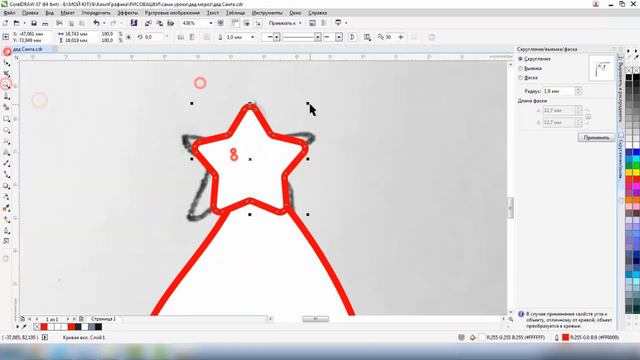Open the application launcher dropdown arrow
Viewport: 640px width, 360px height.
346,23
